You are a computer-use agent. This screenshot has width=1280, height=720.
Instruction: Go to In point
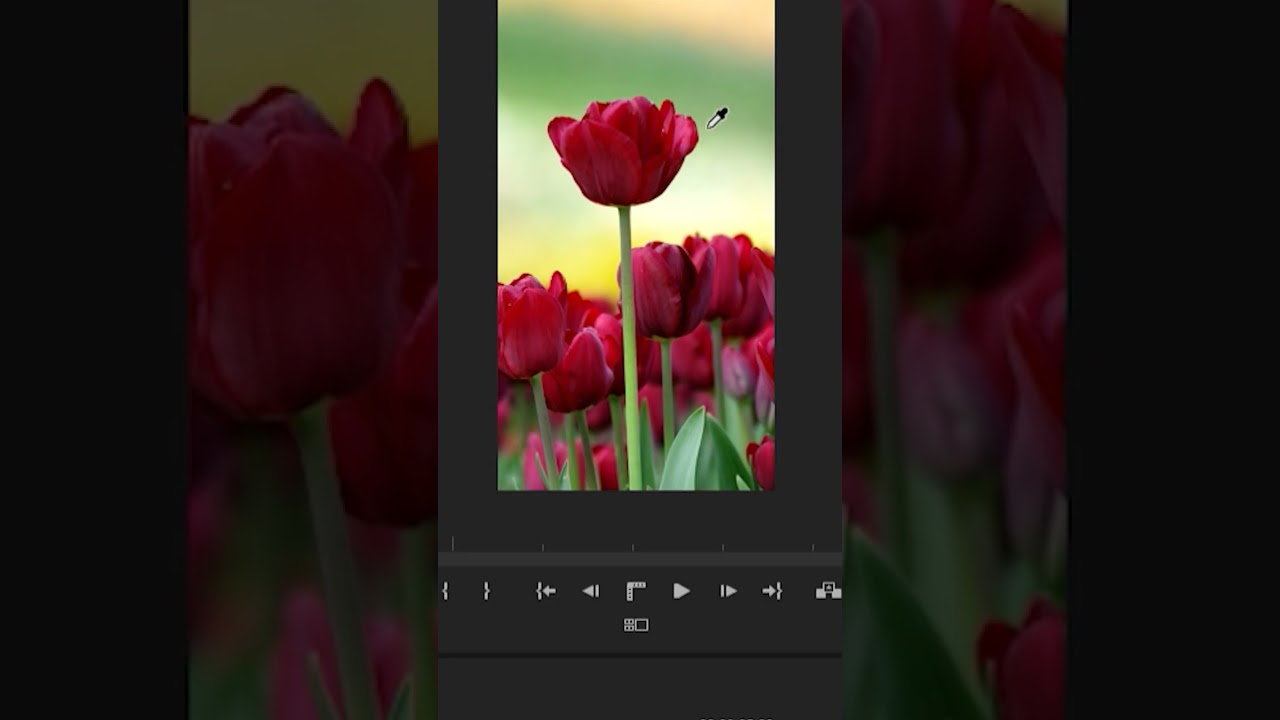point(545,591)
